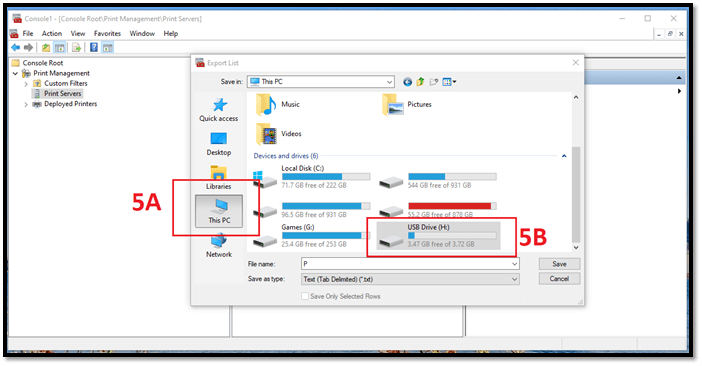
Task: Select the red-bar drive with 55.2 GB free
Action: (438, 209)
